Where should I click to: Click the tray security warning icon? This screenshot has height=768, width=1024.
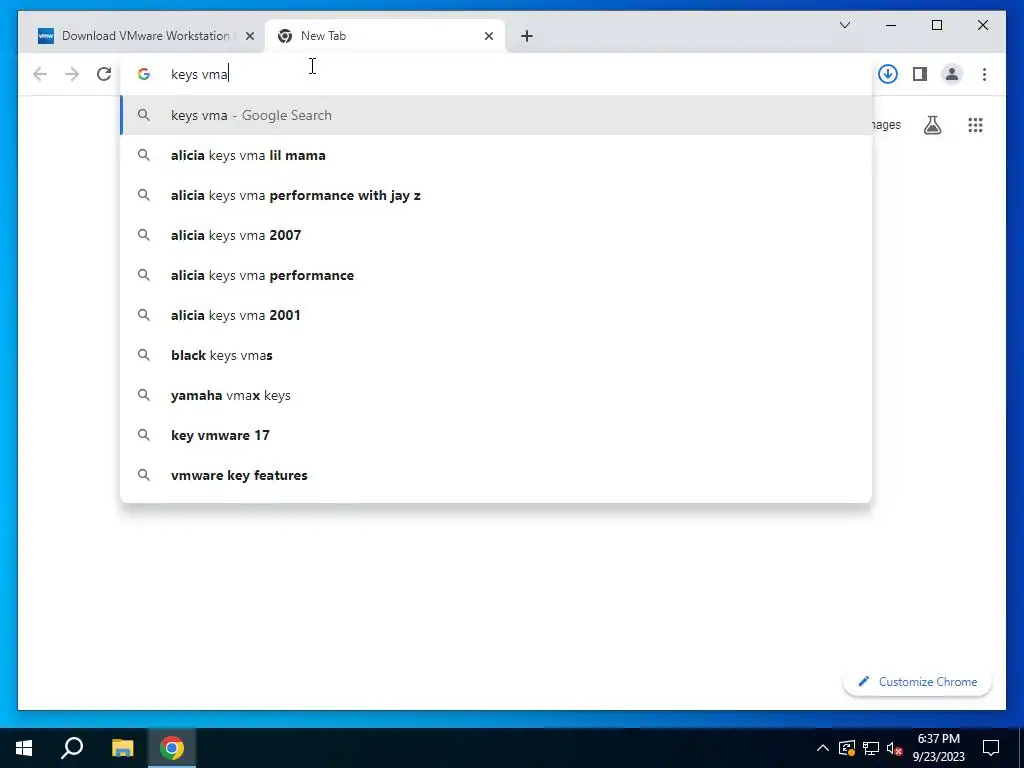point(846,748)
